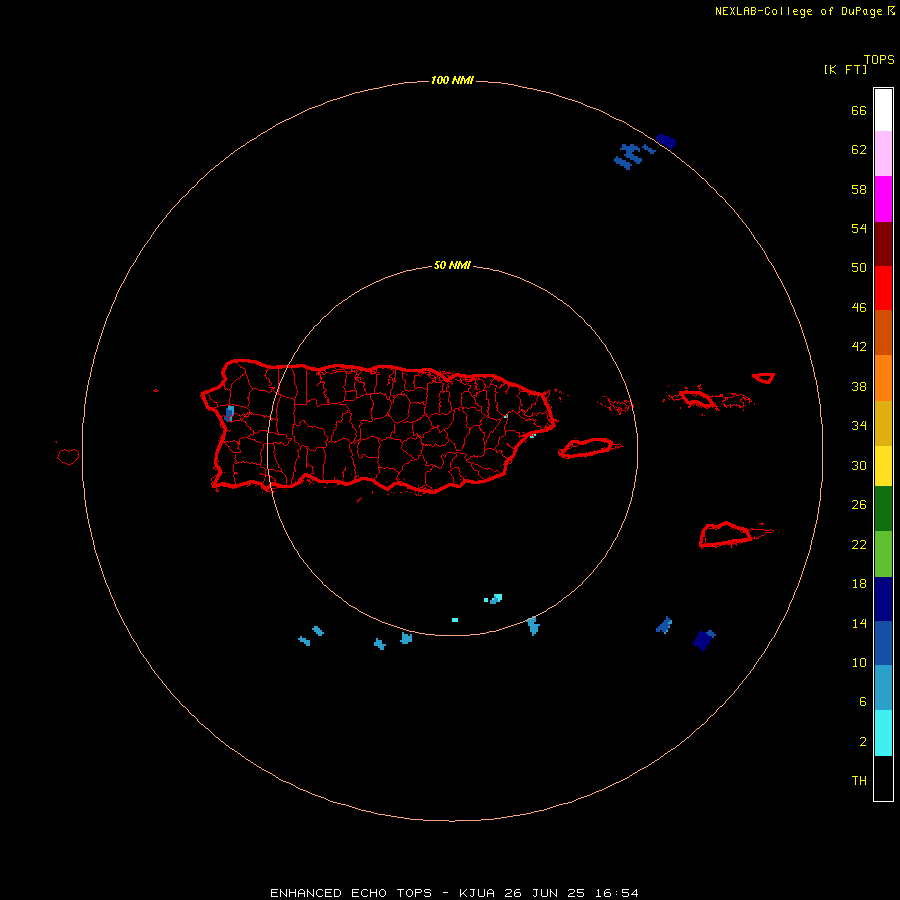Click the '50 NMI' range ring label
Image resolution: width=900 pixels, height=900 pixels.
(x=452, y=265)
